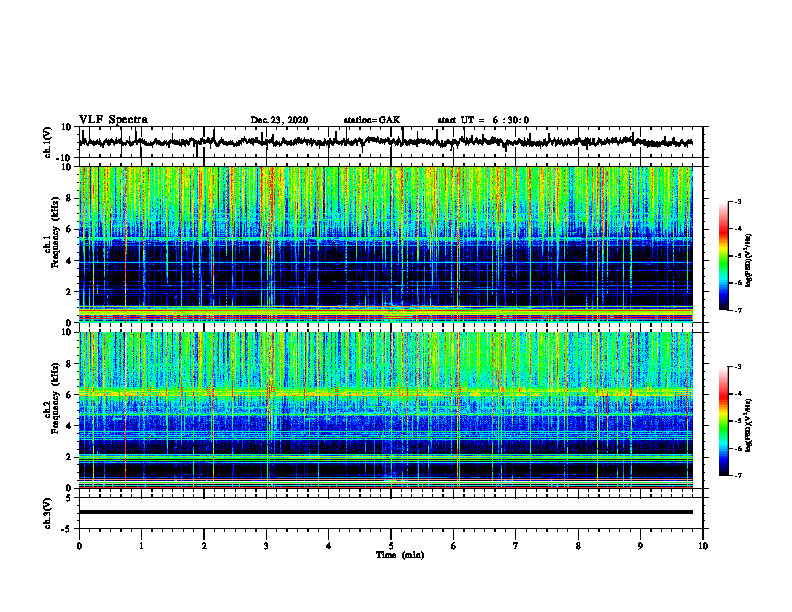
Task: Click the log(PSD) label beside ch.2 color bar
Action: (x=749, y=425)
